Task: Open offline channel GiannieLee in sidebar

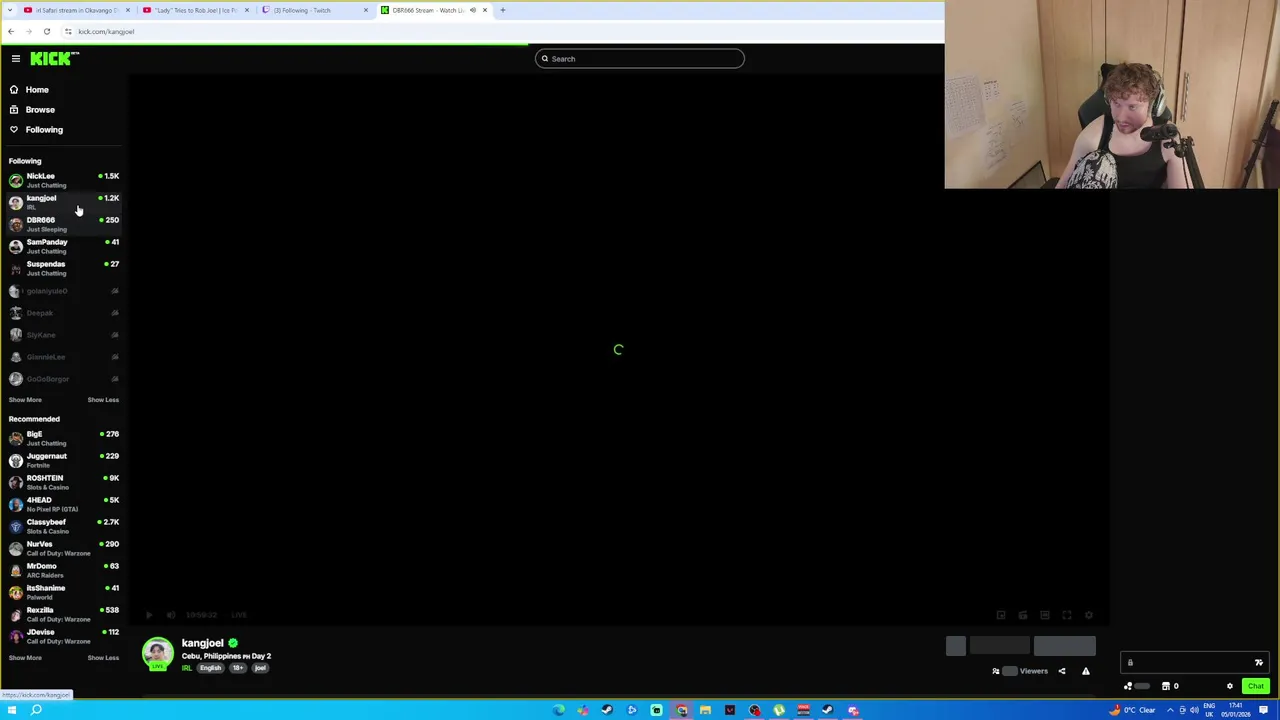Action: tap(64, 357)
